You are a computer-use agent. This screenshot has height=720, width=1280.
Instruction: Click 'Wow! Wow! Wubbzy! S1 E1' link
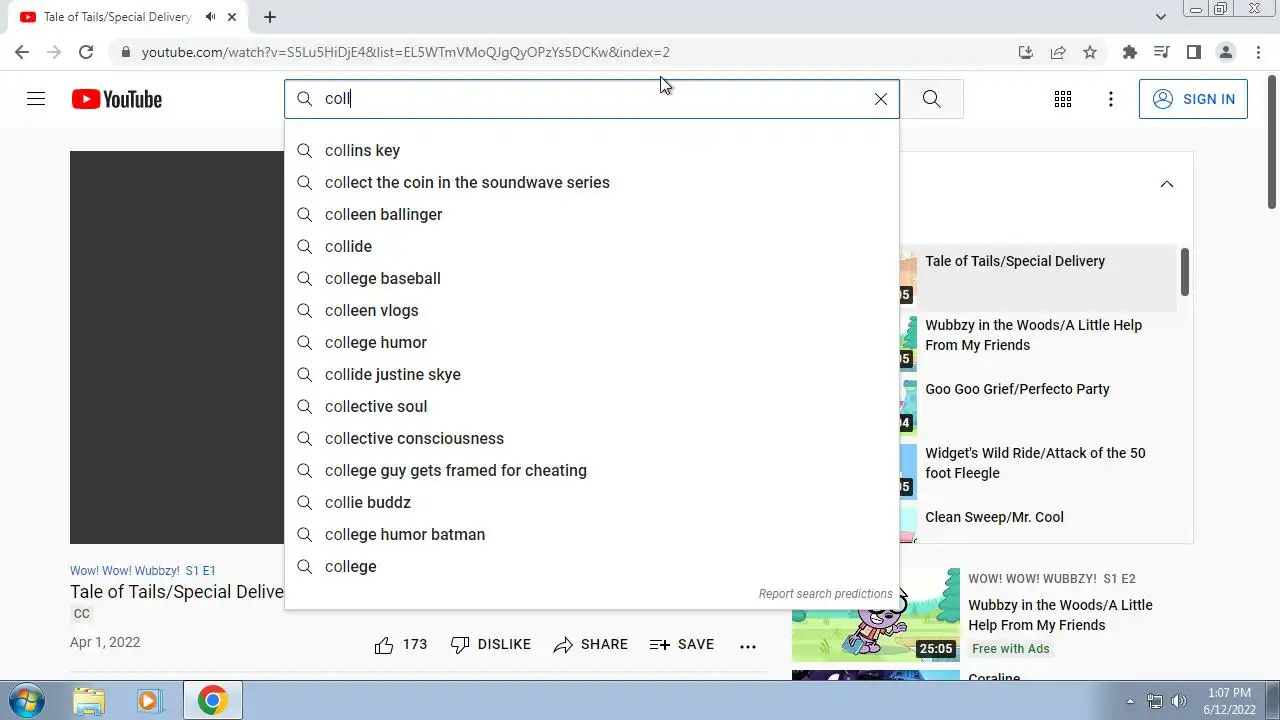point(143,571)
